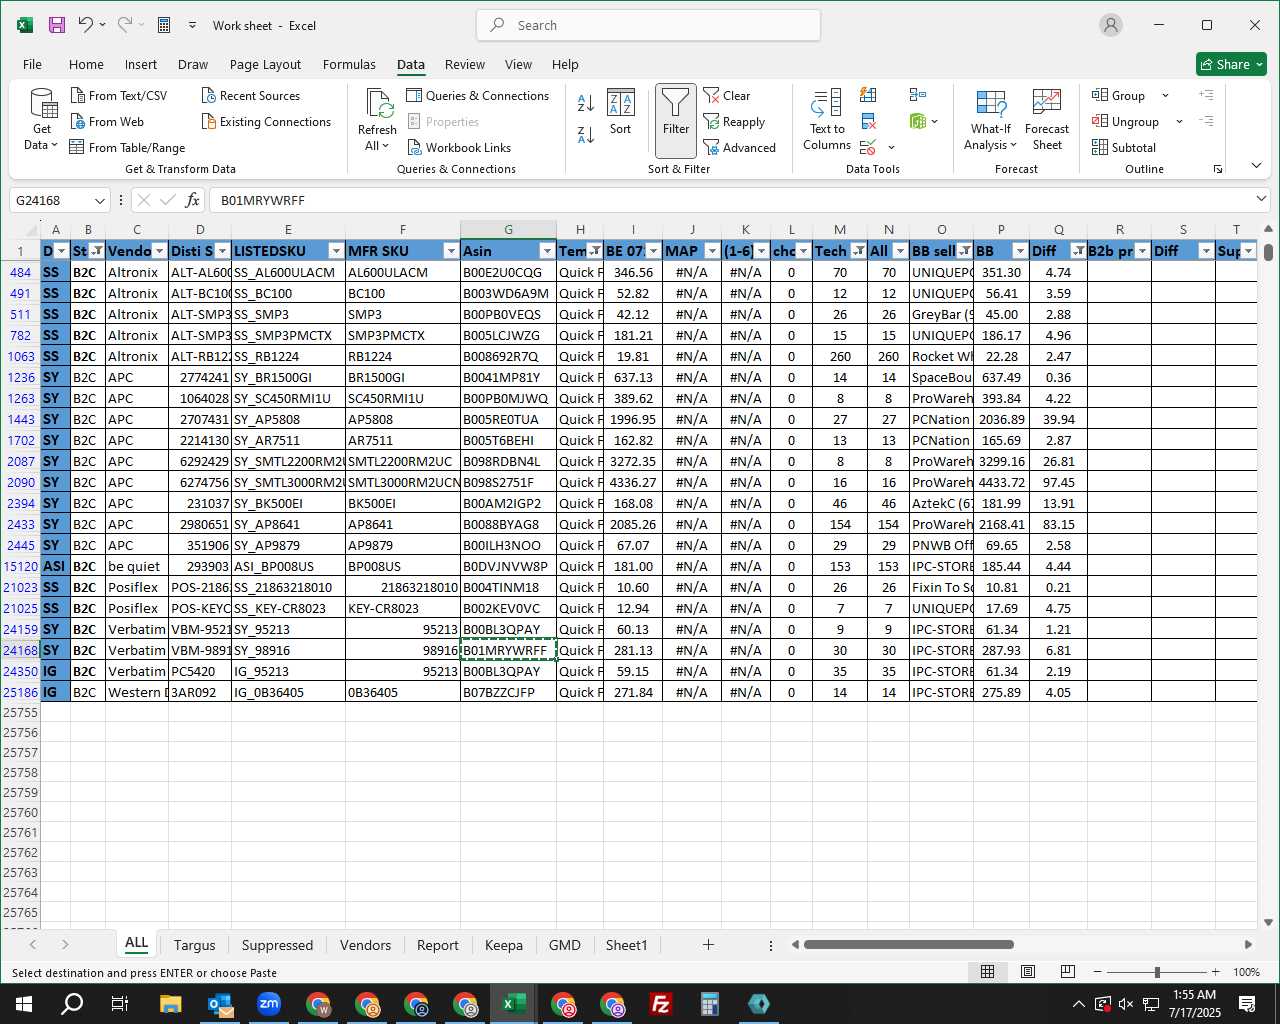
Task: Open the Name Box dropdown
Action: tap(99, 200)
